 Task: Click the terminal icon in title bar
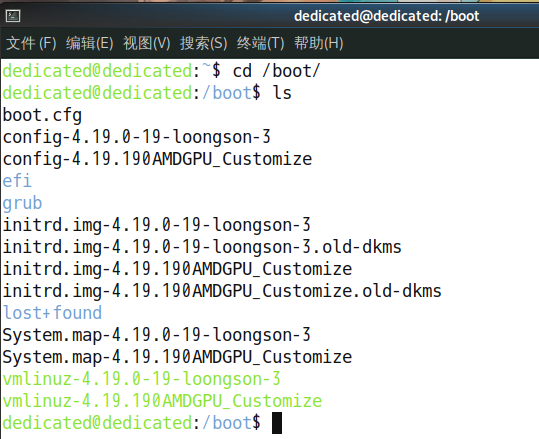point(13,16)
